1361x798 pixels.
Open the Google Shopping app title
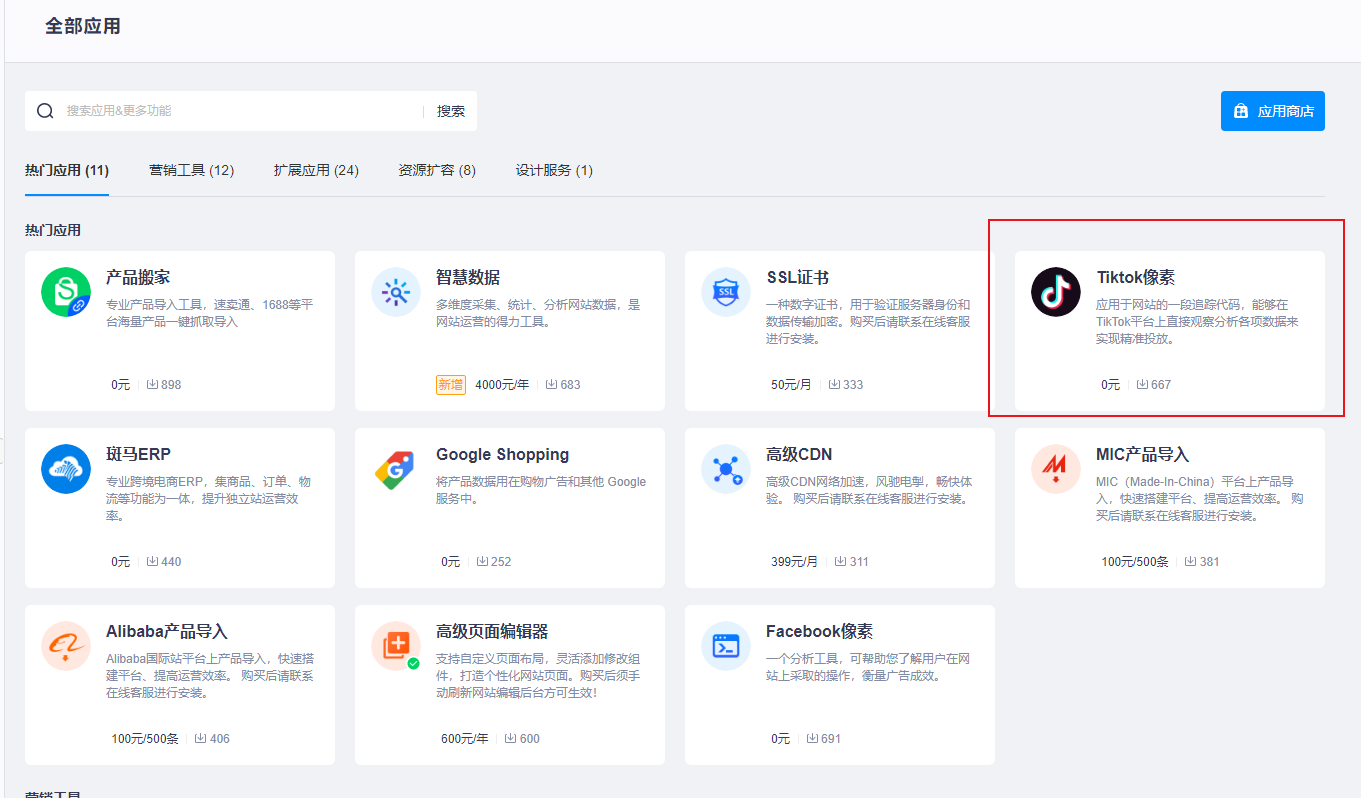click(x=502, y=454)
